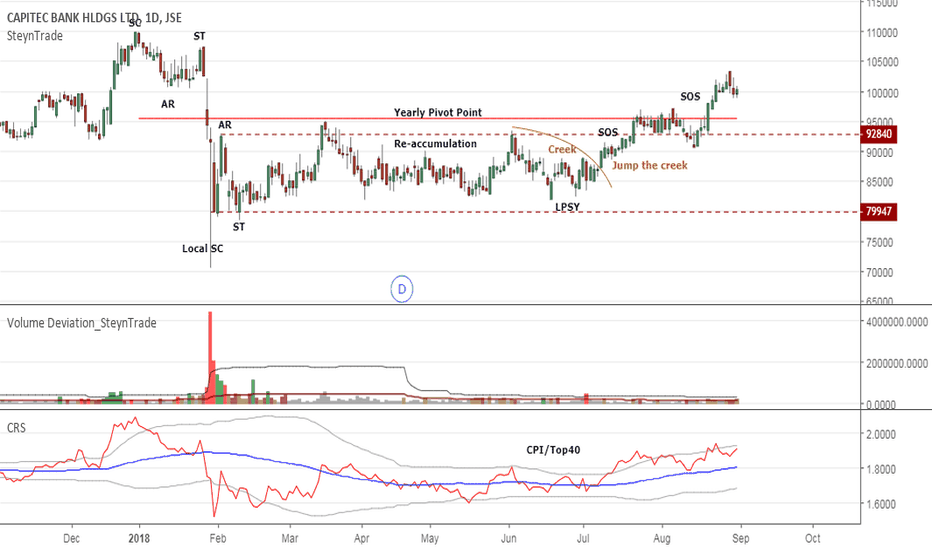The image size is (932, 550).
Task: Click 1.6000 on the CRS axis
Action: 881,504
